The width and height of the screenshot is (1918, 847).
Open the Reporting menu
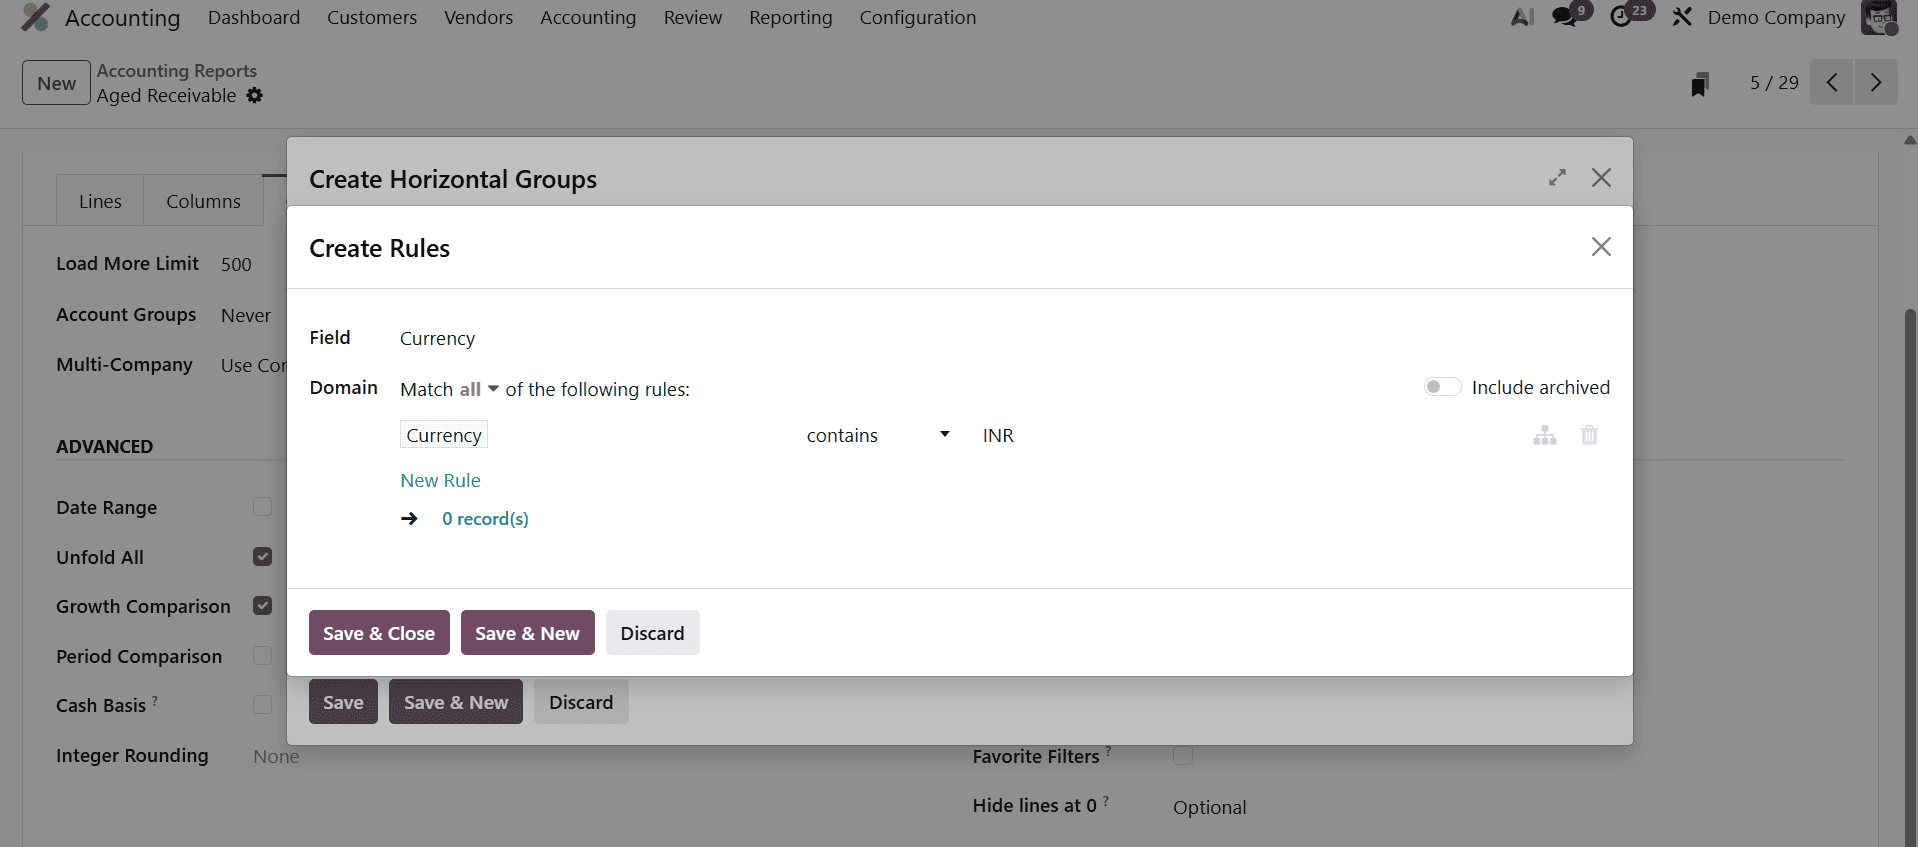tap(790, 17)
